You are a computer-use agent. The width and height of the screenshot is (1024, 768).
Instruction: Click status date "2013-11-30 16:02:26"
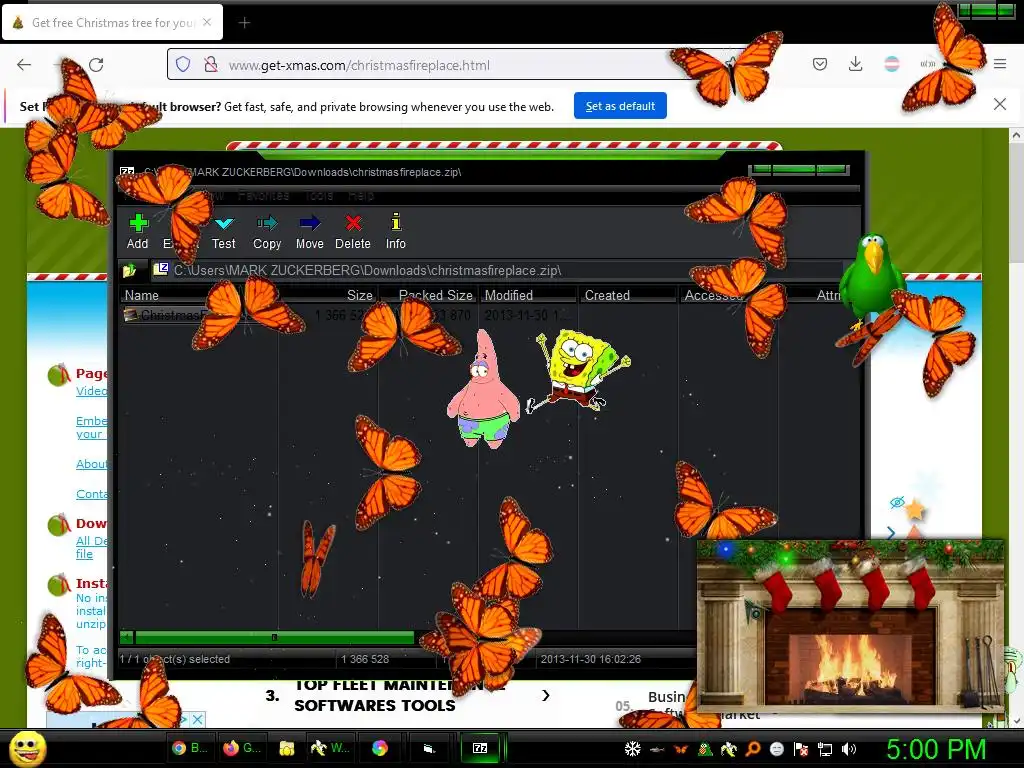click(x=590, y=659)
